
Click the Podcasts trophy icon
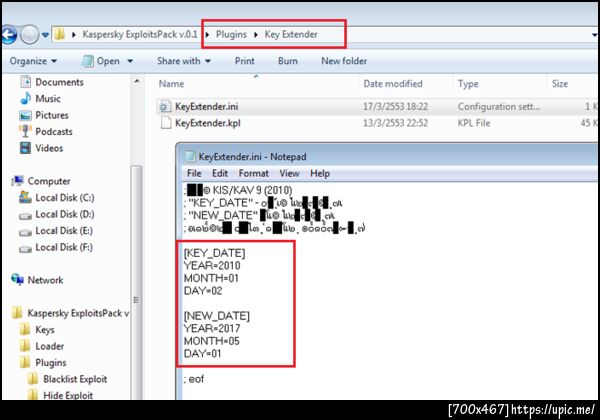(25, 131)
